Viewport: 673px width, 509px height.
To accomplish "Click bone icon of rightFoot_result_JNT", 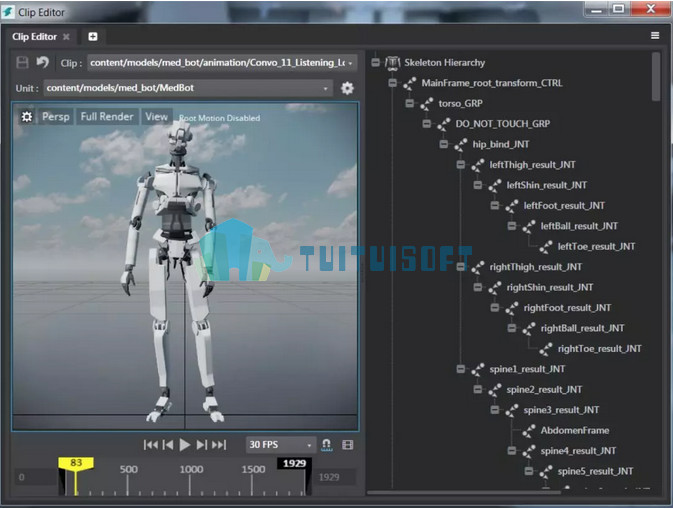I will pyautogui.click(x=512, y=309).
